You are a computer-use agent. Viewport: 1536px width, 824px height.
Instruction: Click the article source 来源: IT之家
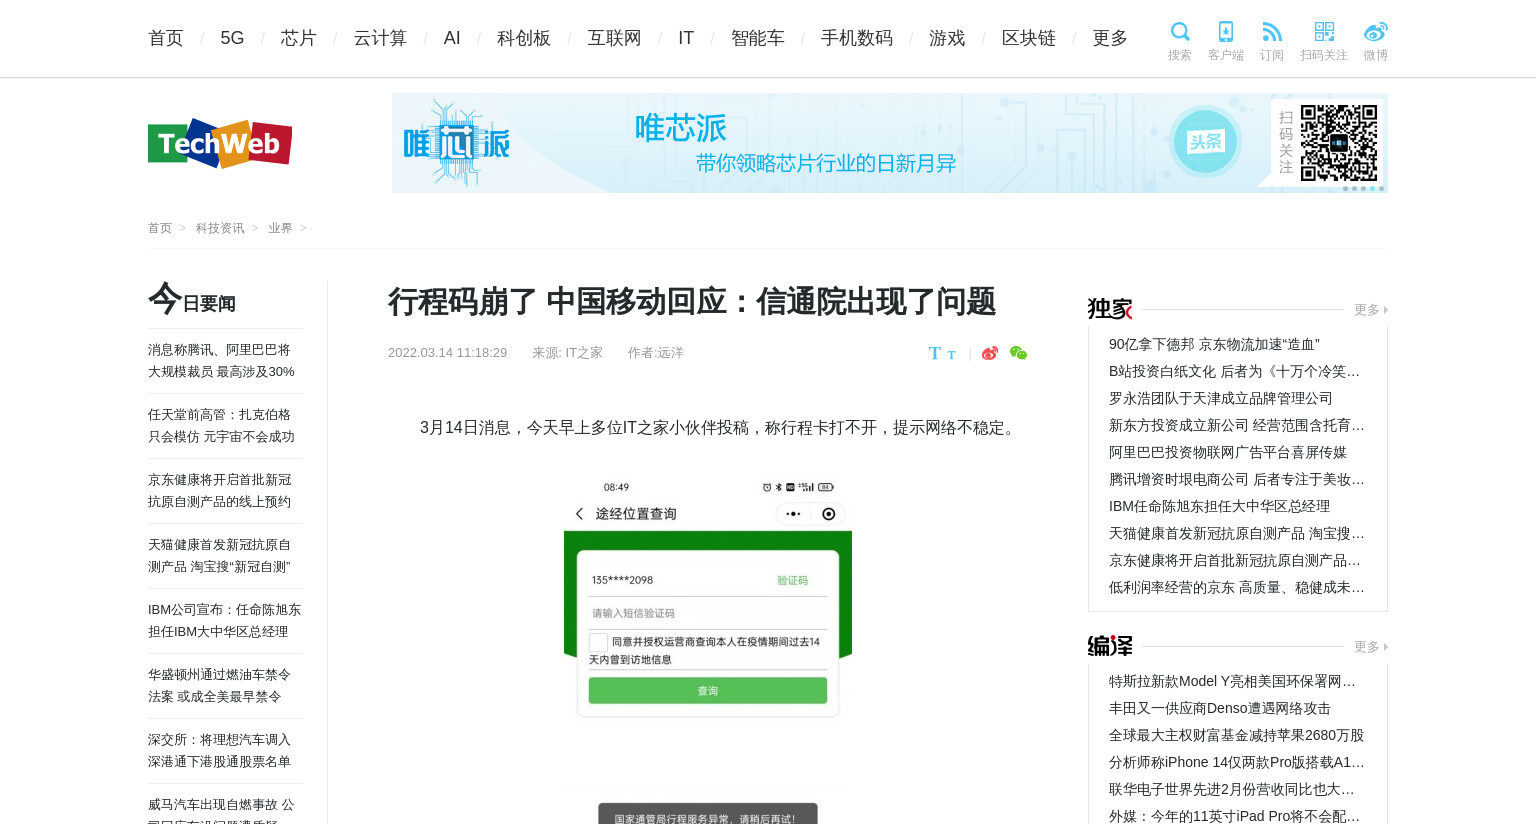point(567,353)
